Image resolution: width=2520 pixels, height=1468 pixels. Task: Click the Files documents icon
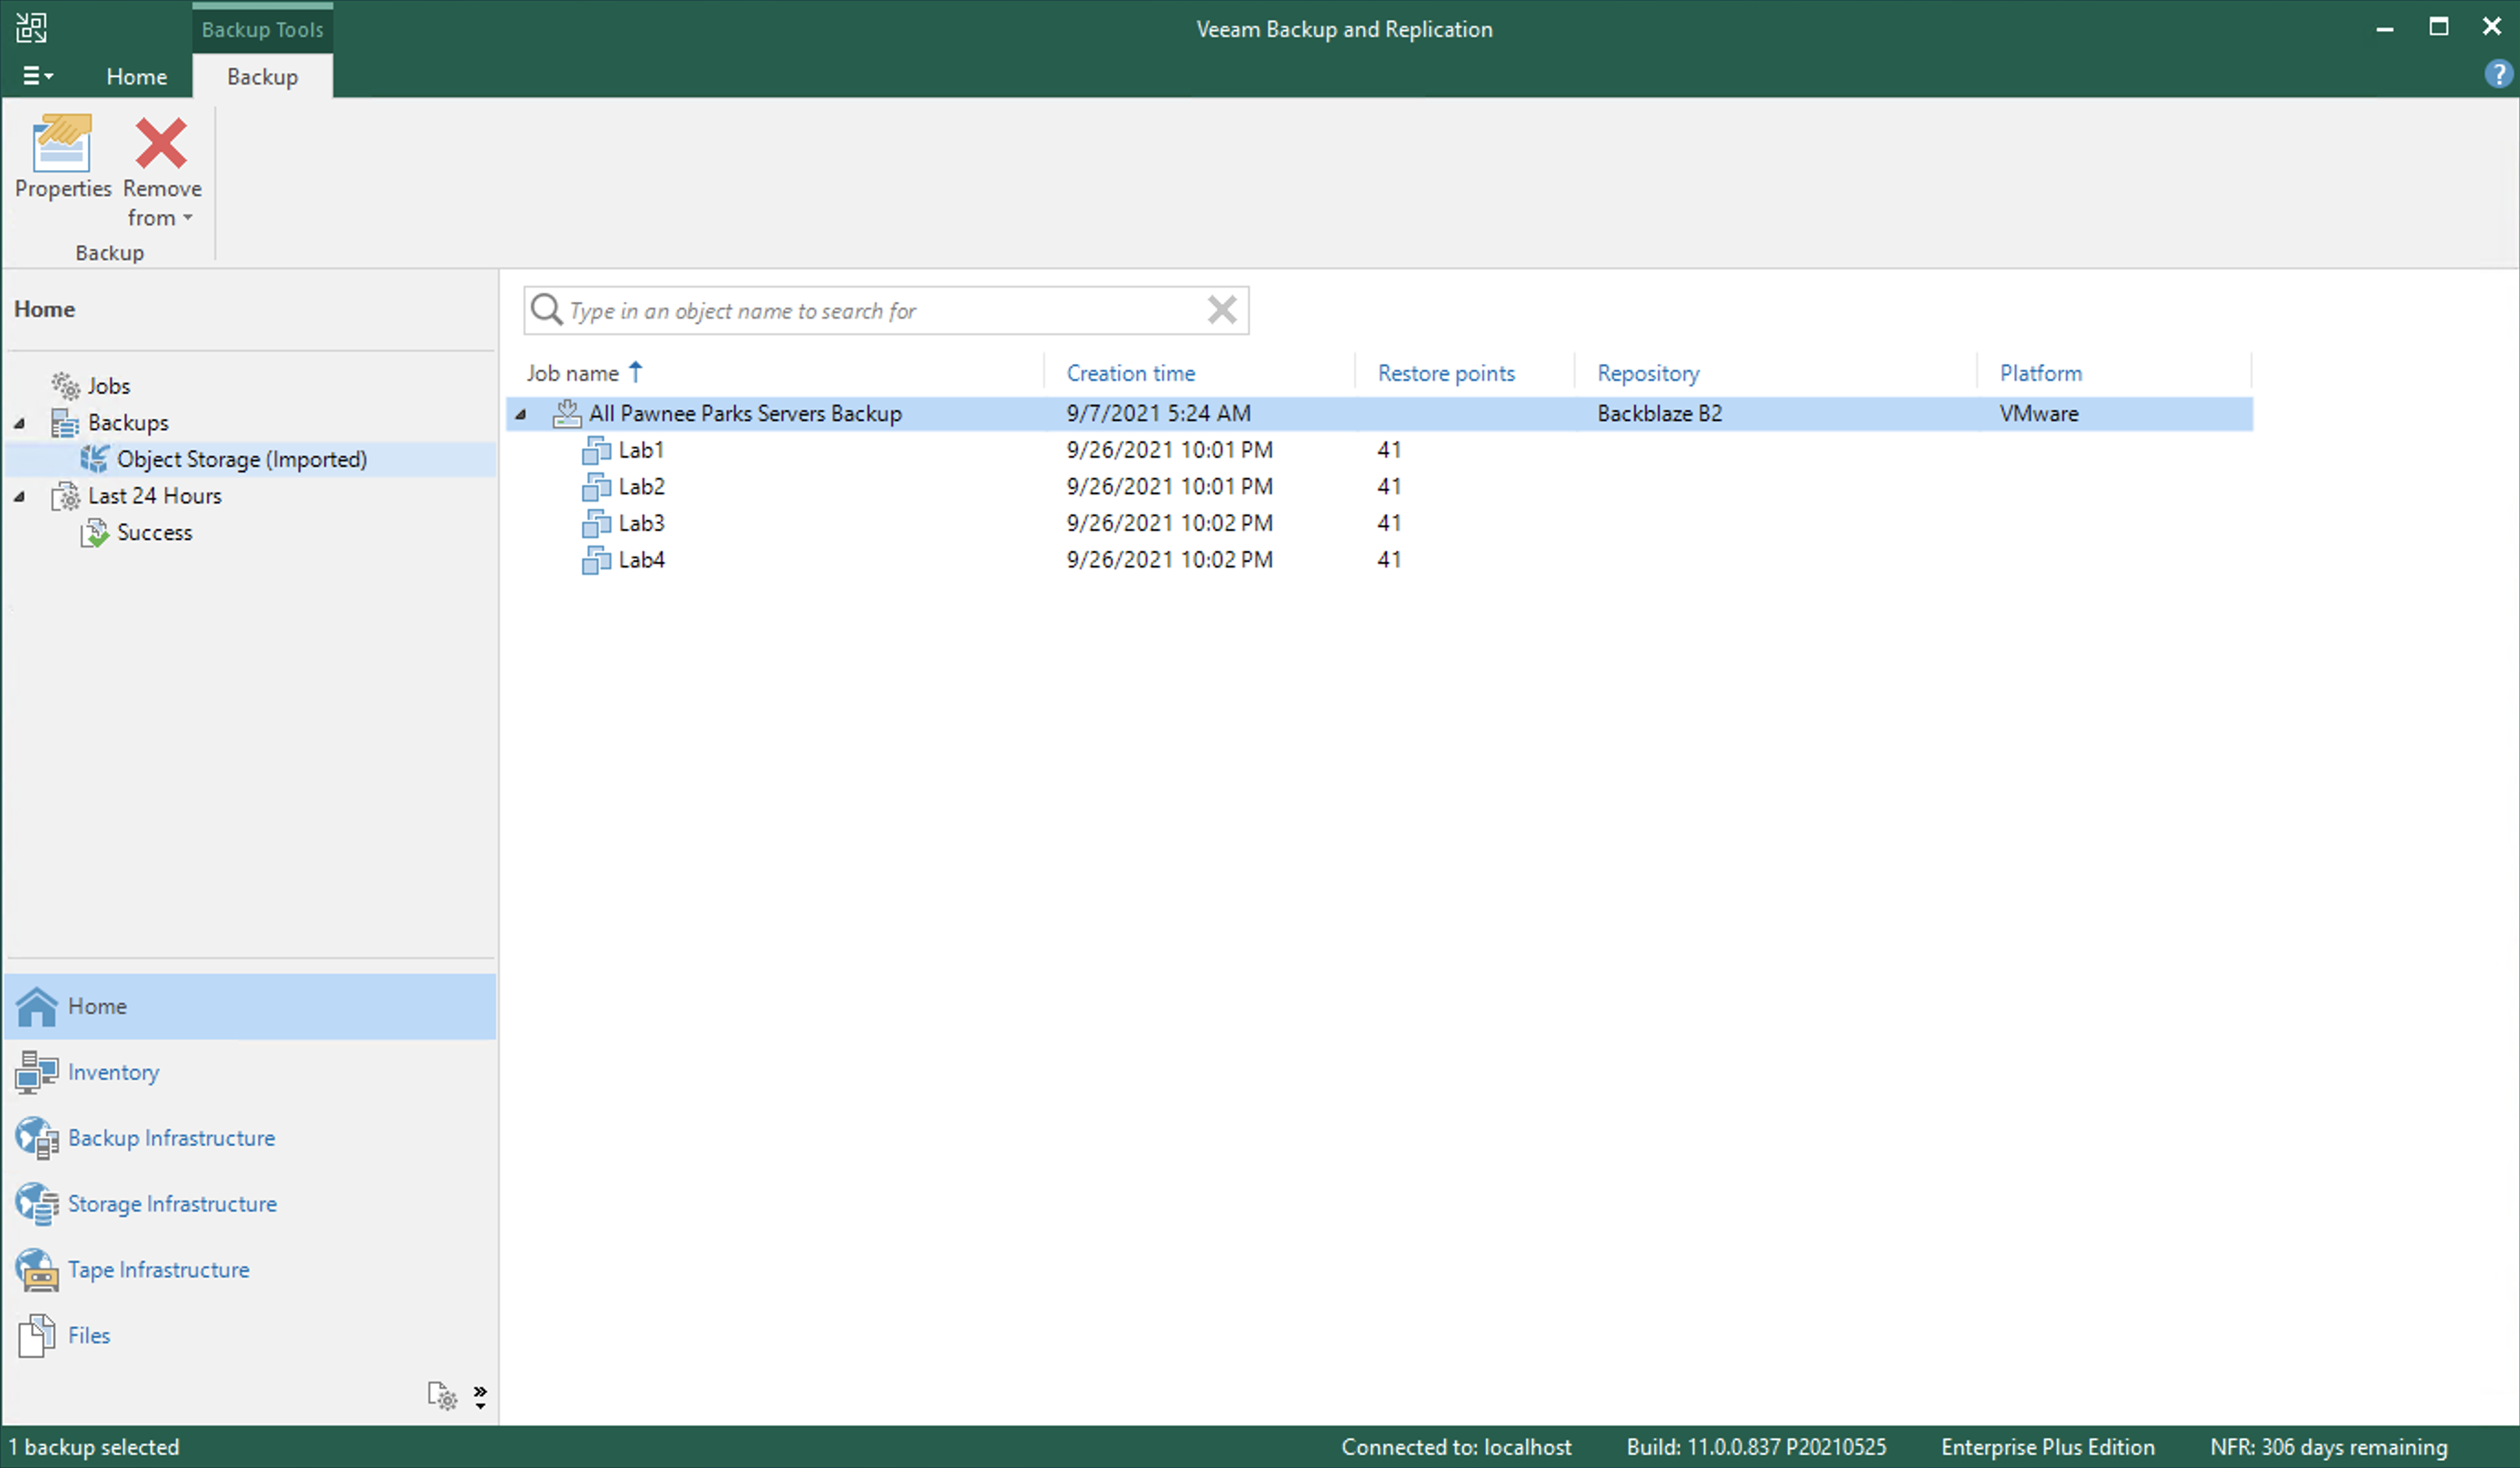(x=37, y=1337)
